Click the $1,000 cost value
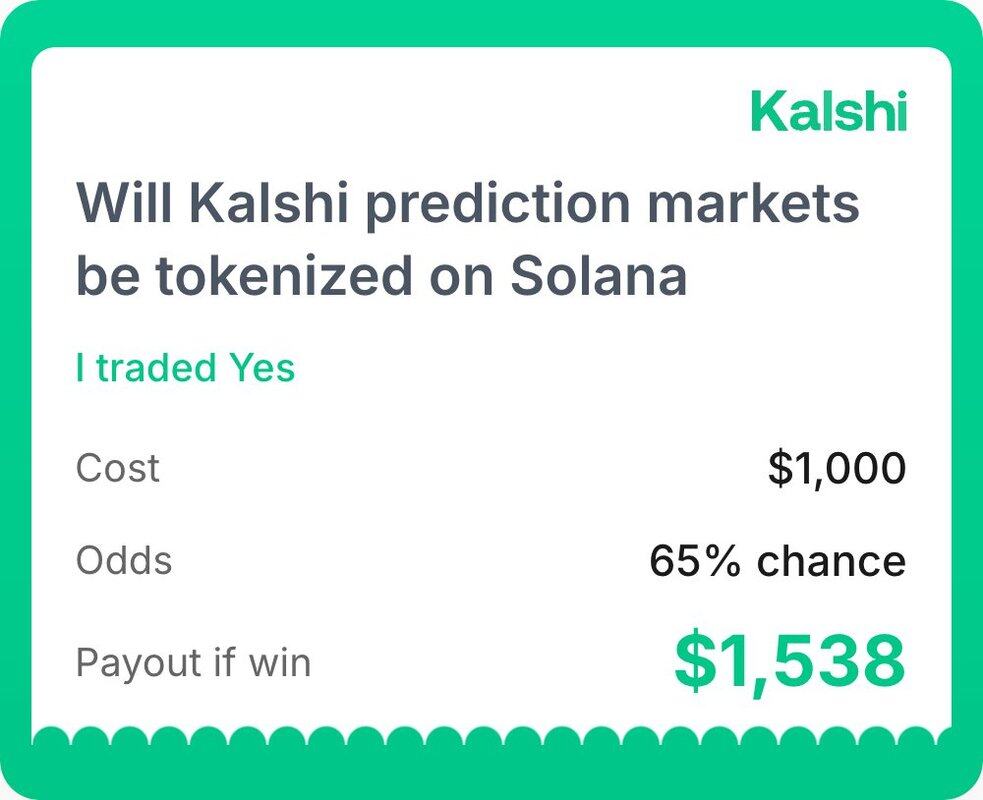Screen dimensions: 983x800 pyautogui.click(x=836, y=468)
